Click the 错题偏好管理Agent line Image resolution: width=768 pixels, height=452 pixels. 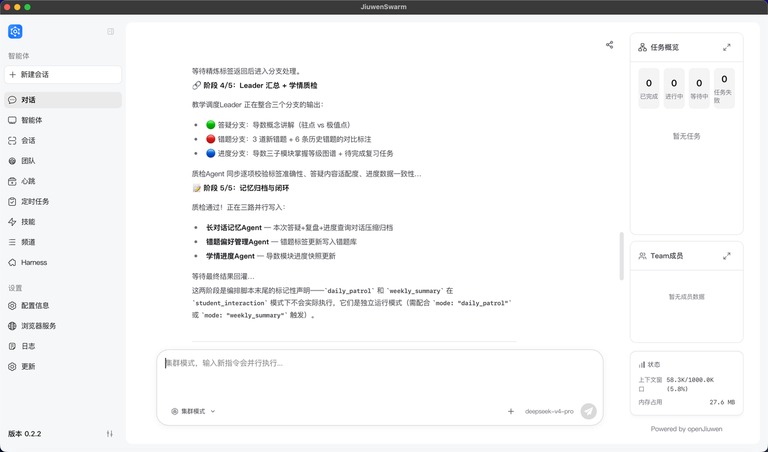coord(281,242)
